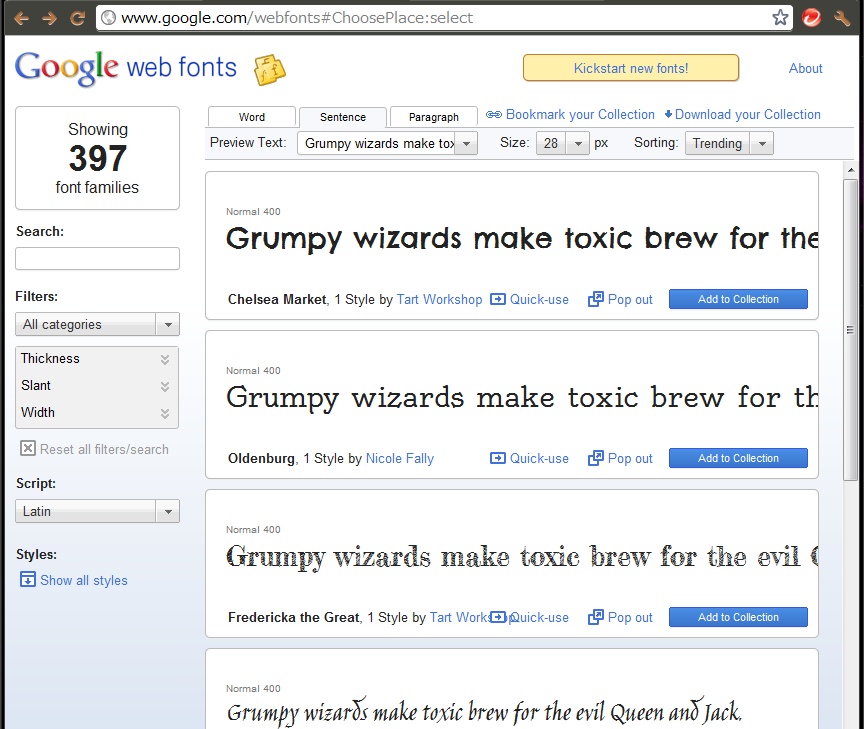This screenshot has width=864, height=729.
Task: Click the vertical scrollbar thumb of font list
Action: (850, 330)
